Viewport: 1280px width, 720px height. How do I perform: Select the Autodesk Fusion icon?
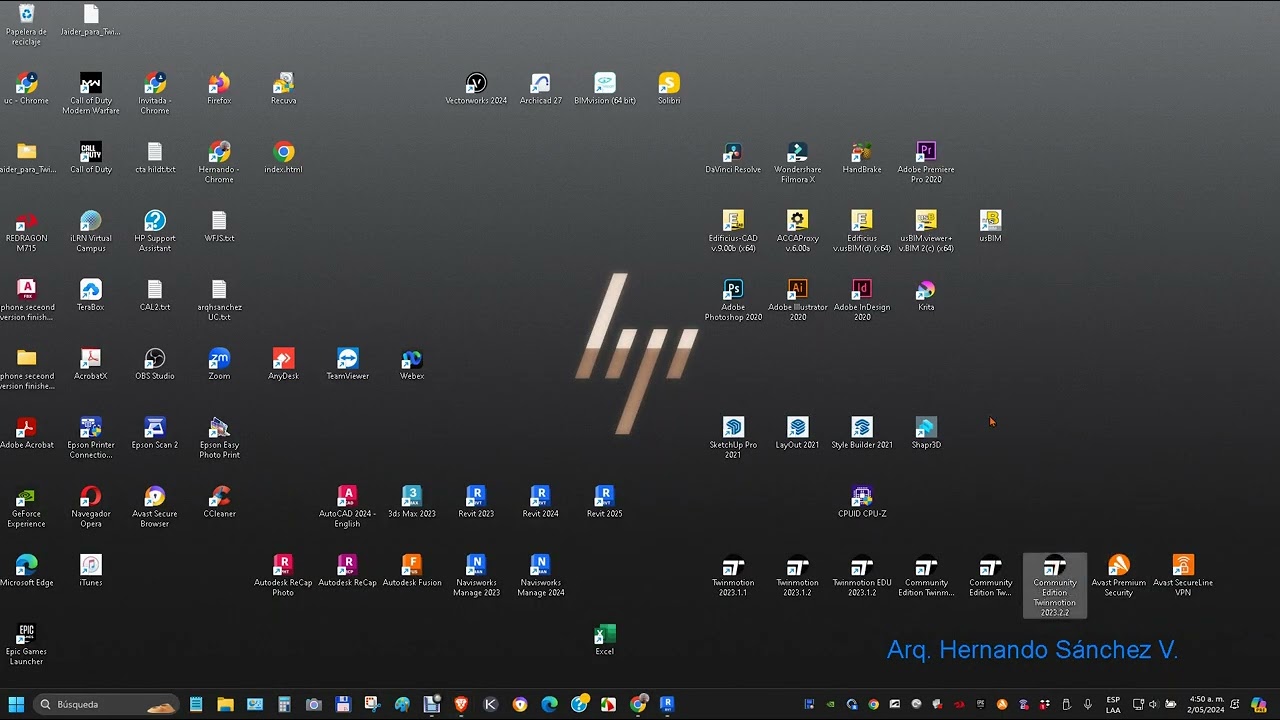pyautogui.click(x=412, y=571)
